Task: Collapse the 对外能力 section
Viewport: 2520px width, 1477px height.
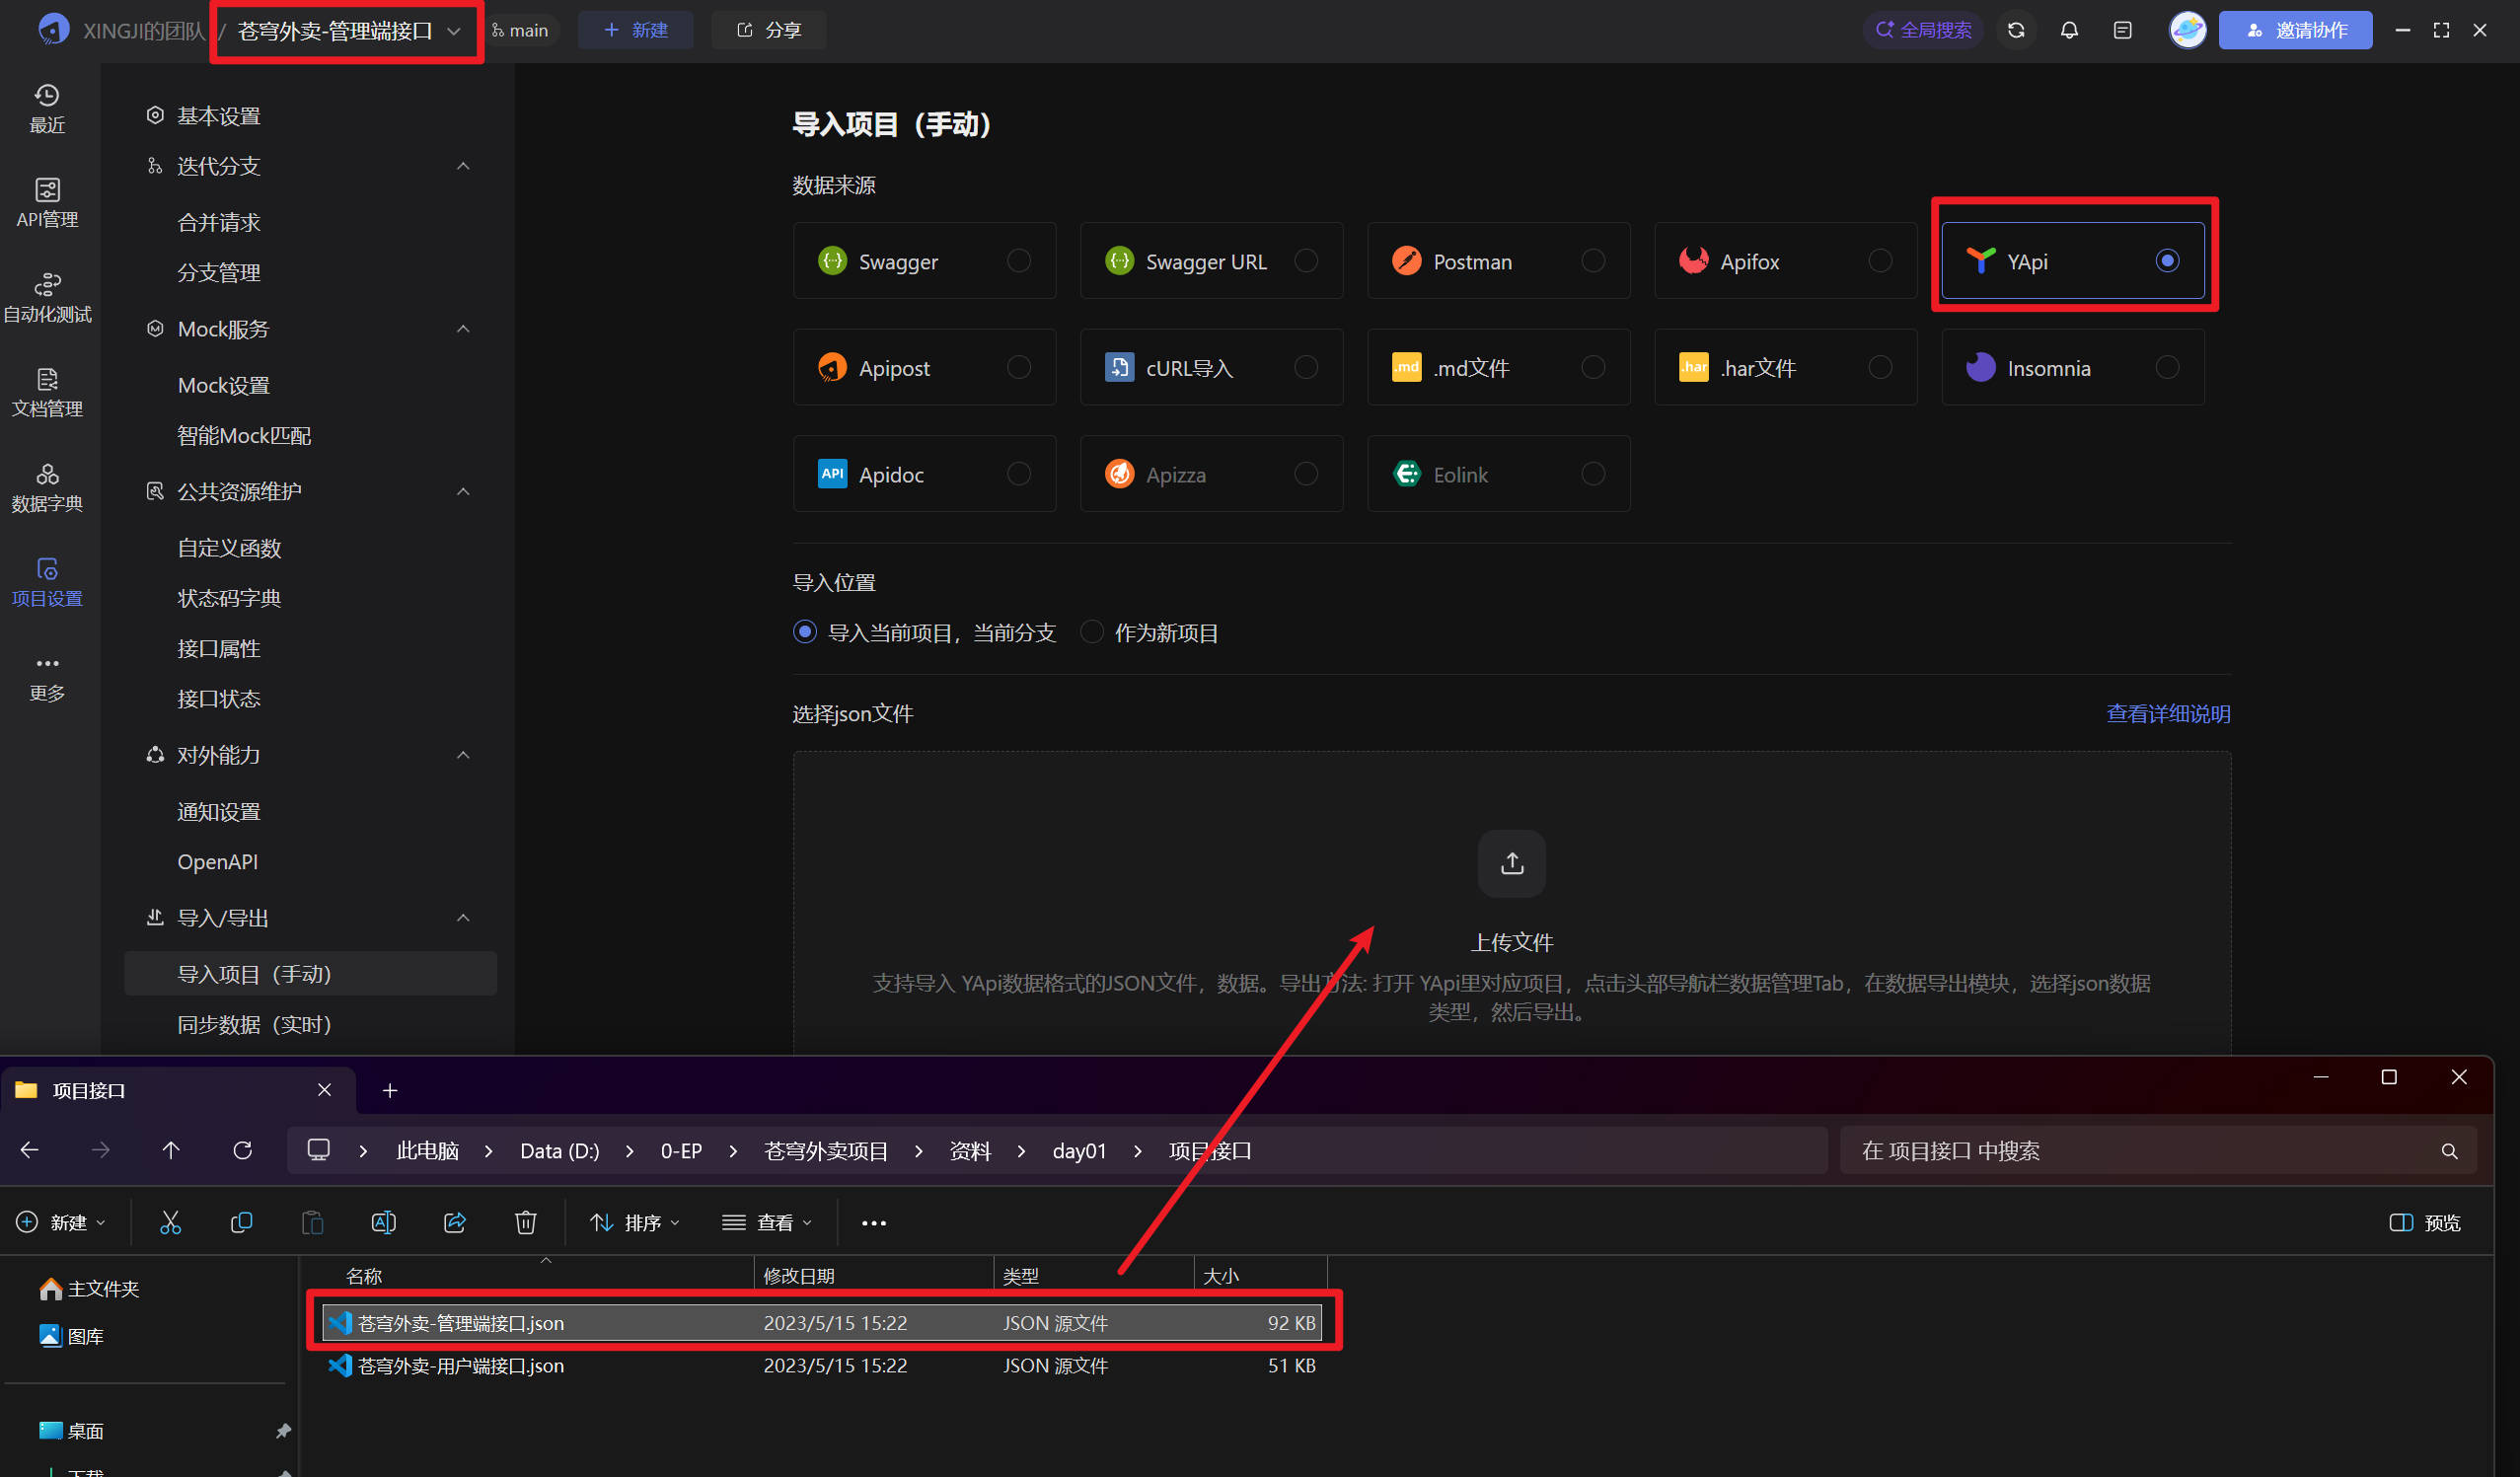Action: pyautogui.click(x=463, y=755)
